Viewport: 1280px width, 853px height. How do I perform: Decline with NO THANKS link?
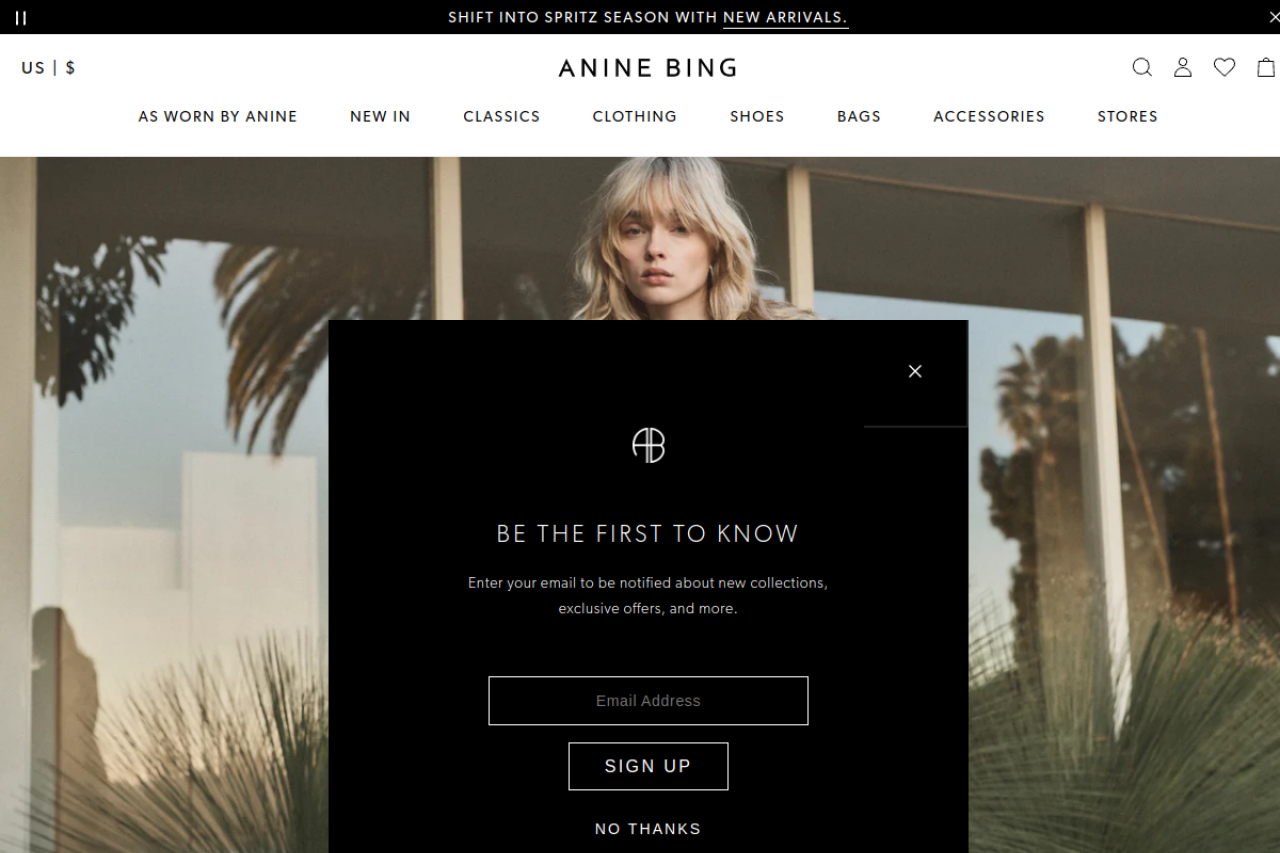click(x=648, y=829)
